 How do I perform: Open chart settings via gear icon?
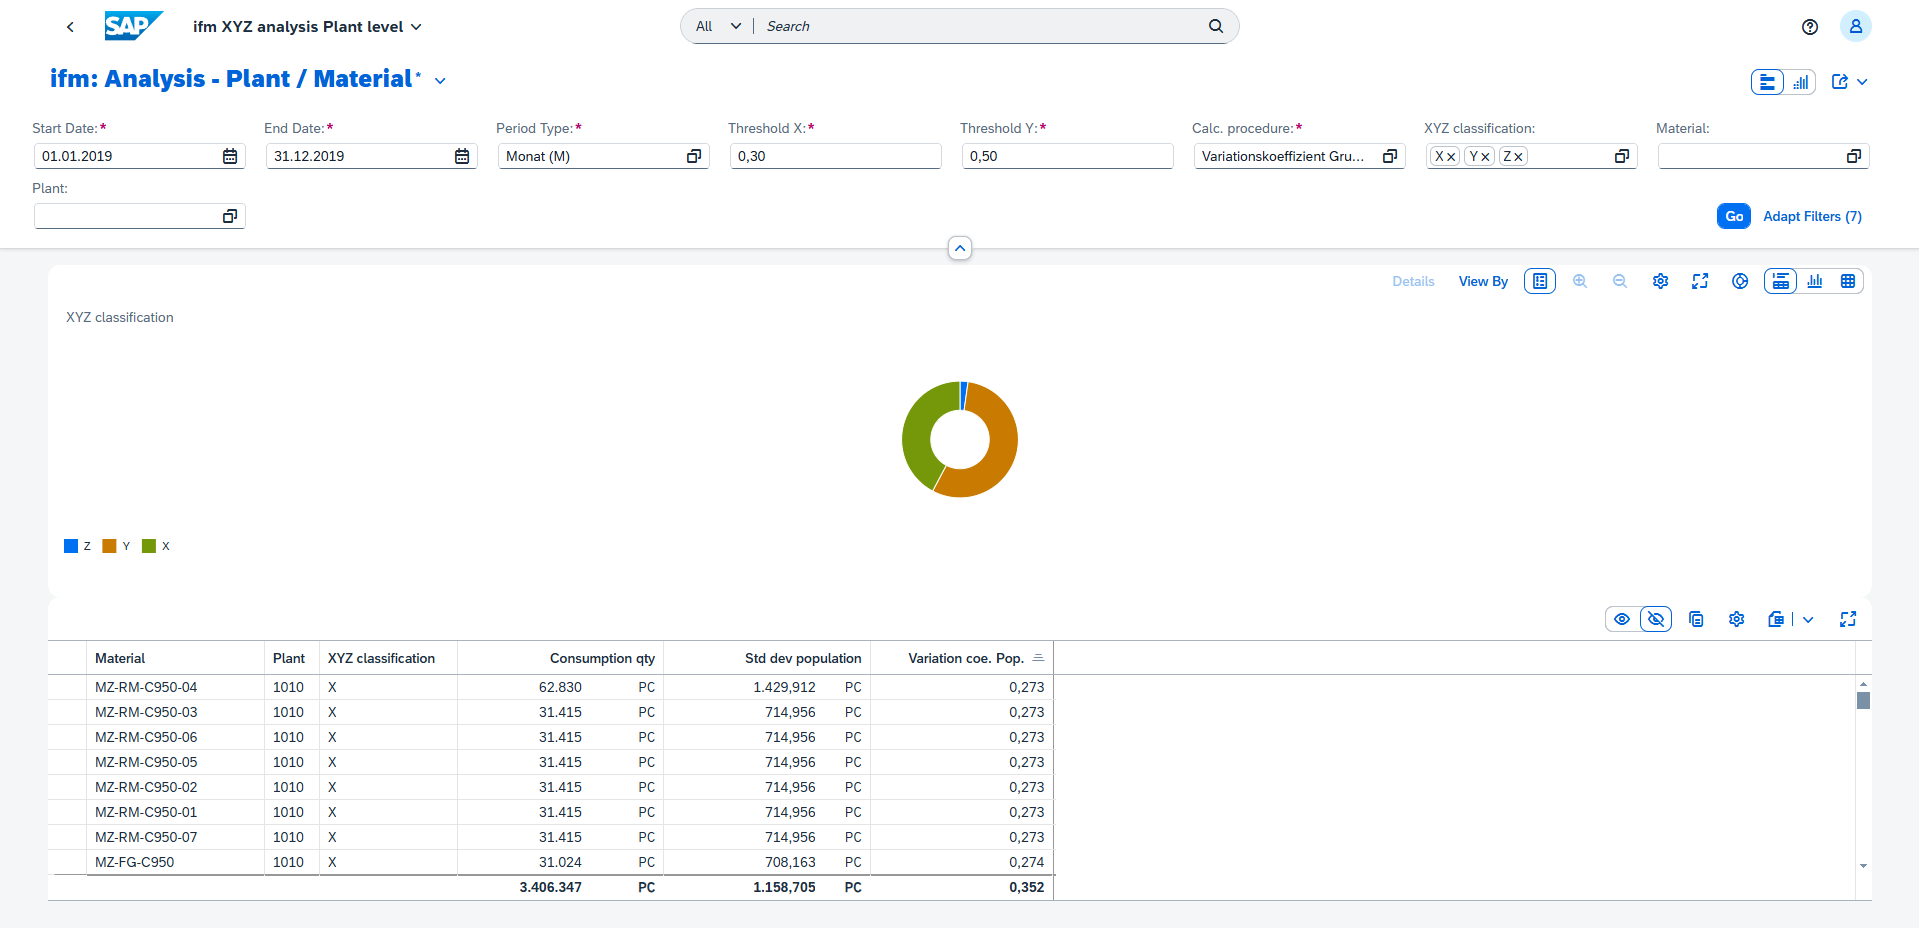click(1660, 281)
